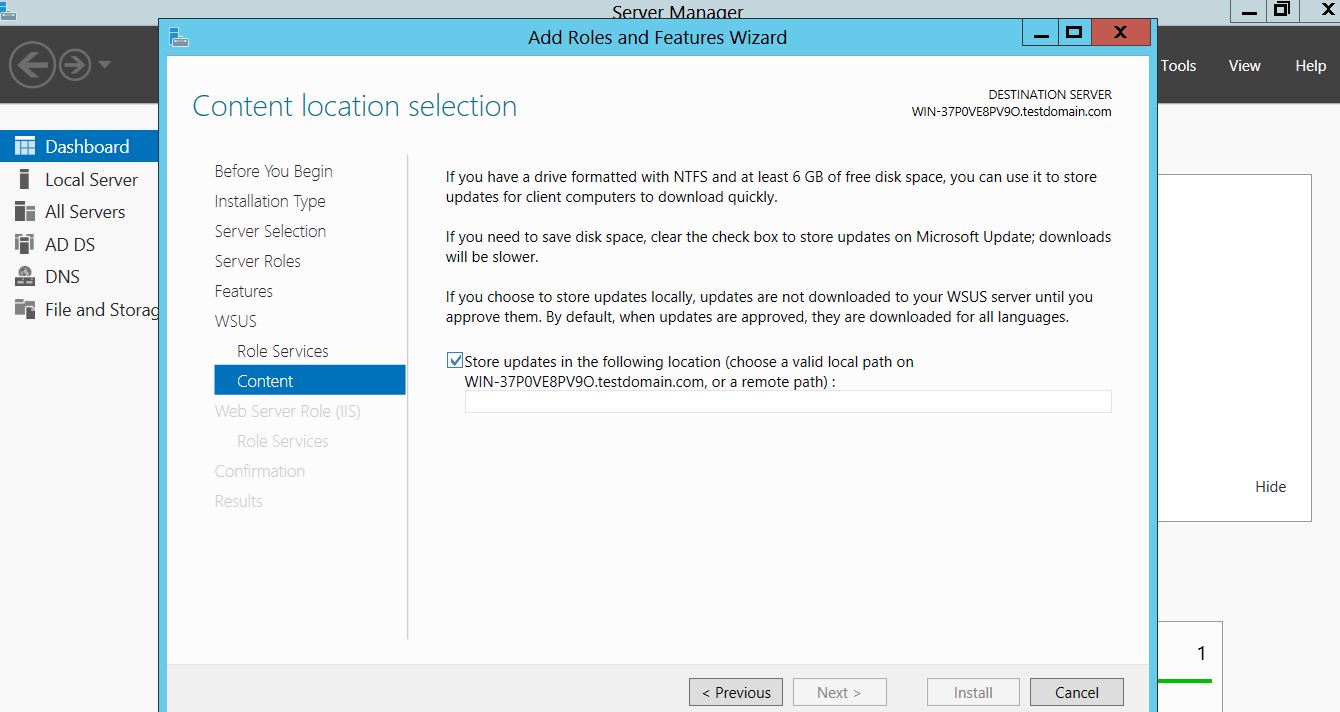Jump to WSUS Role Services step
1340x712 pixels.
pyautogui.click(x=282, y=351)
